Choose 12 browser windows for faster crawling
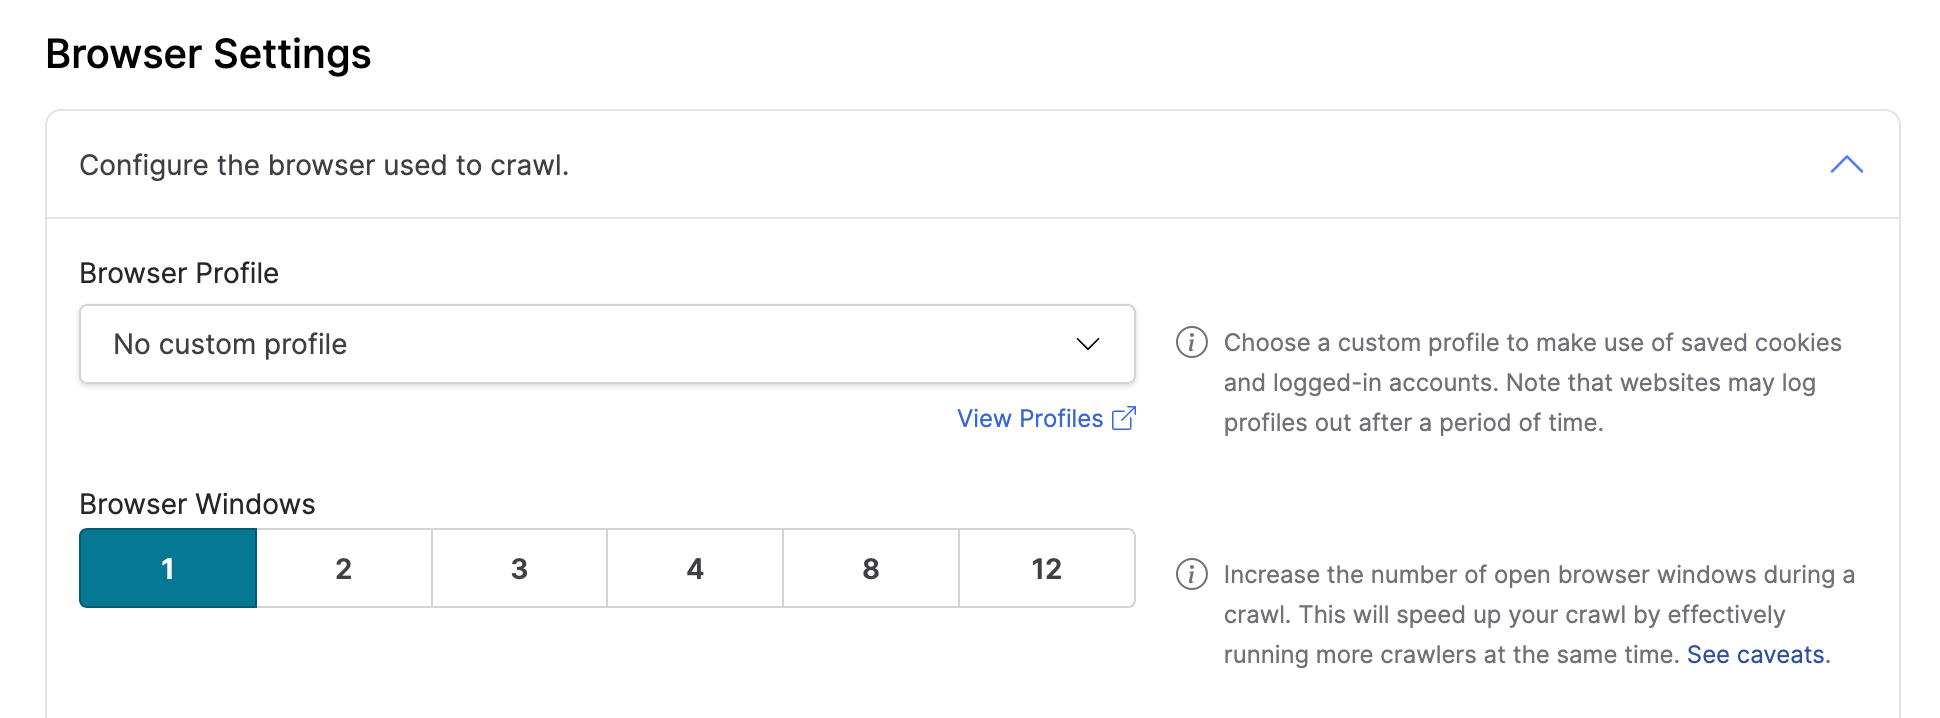Viewport: 1940px width, 718px height. (x=1046, y=568)
